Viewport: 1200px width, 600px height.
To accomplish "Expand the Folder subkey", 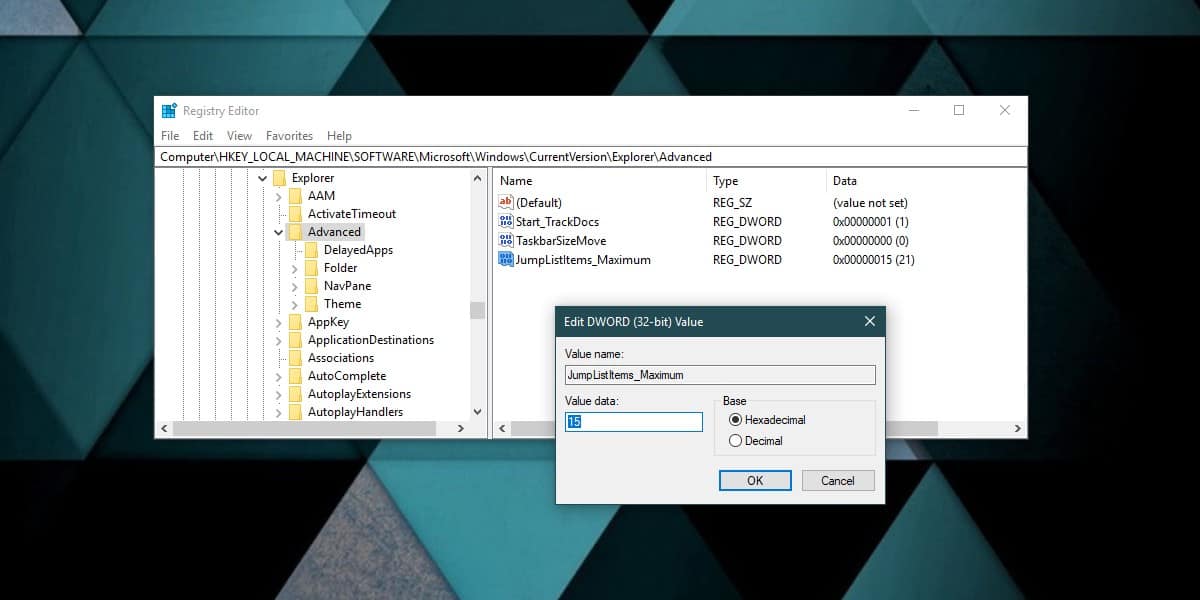I will 295,268.
